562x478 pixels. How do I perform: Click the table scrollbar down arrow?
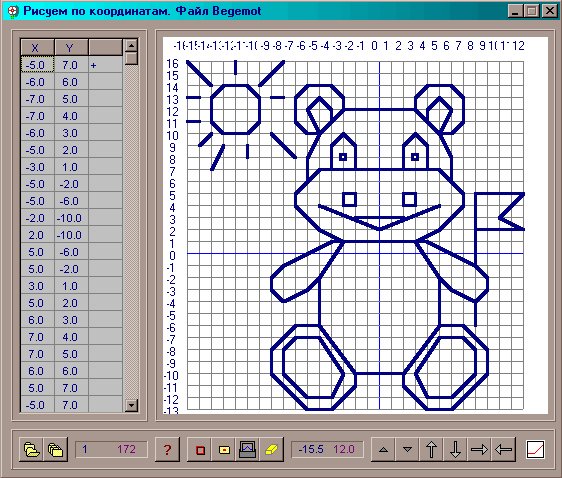[x=132, y=405]
